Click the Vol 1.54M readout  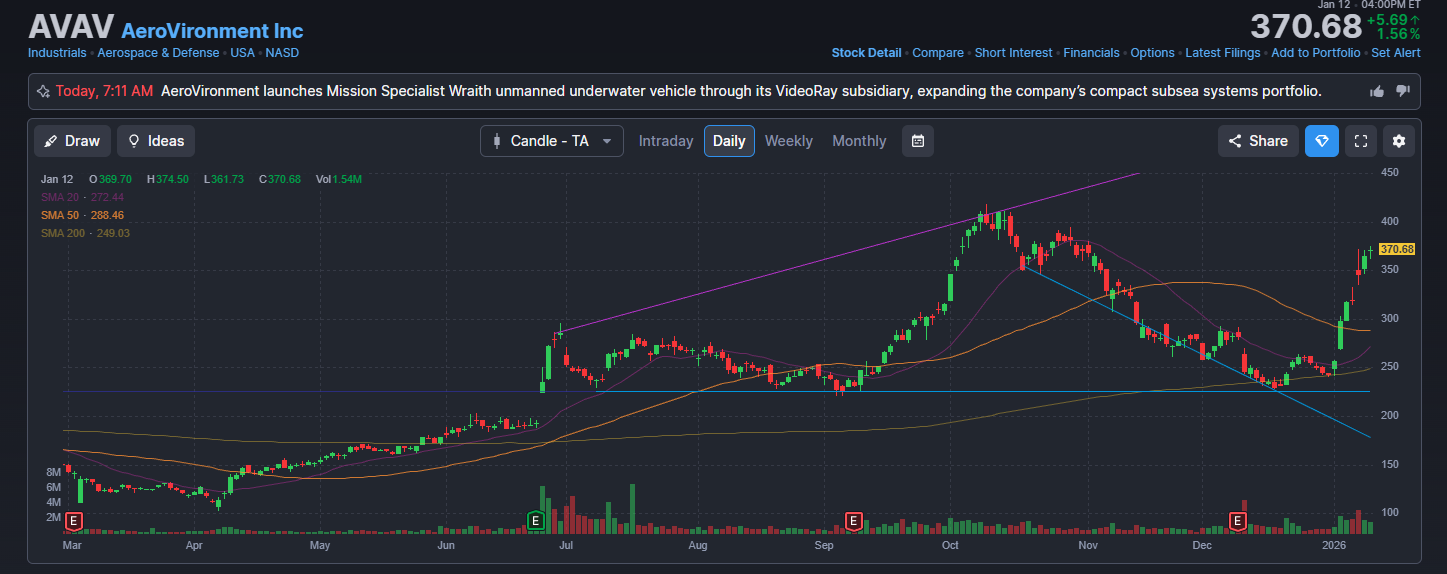coord(339,179)
